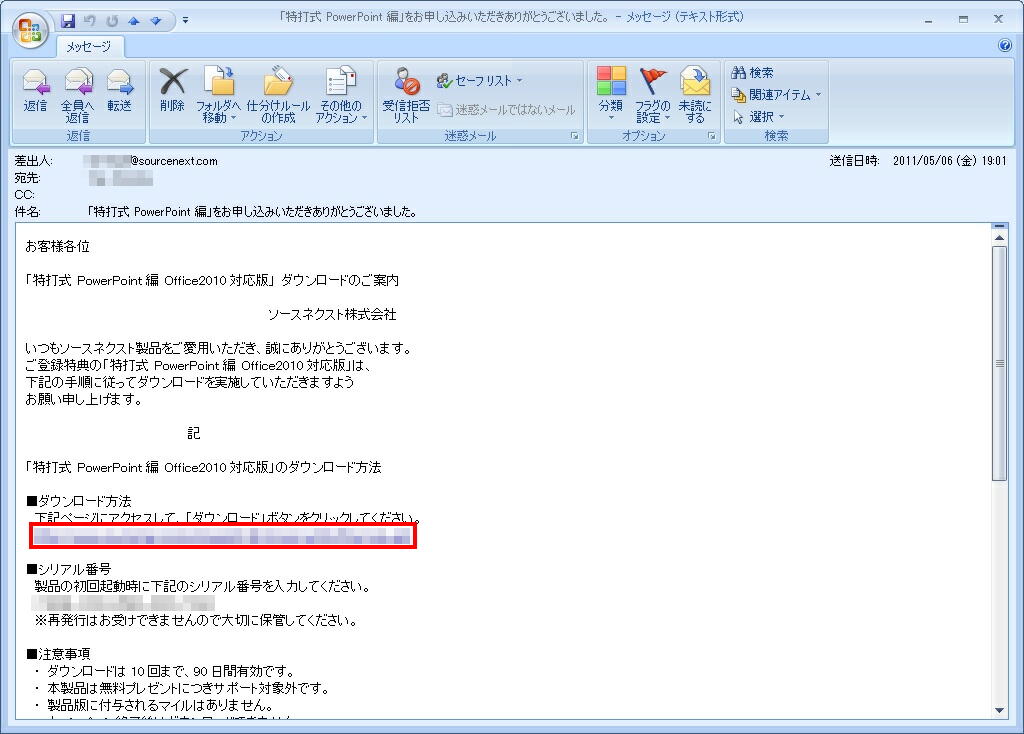Open 迷惑メール group dialog launcher

[x=575, y=136]
